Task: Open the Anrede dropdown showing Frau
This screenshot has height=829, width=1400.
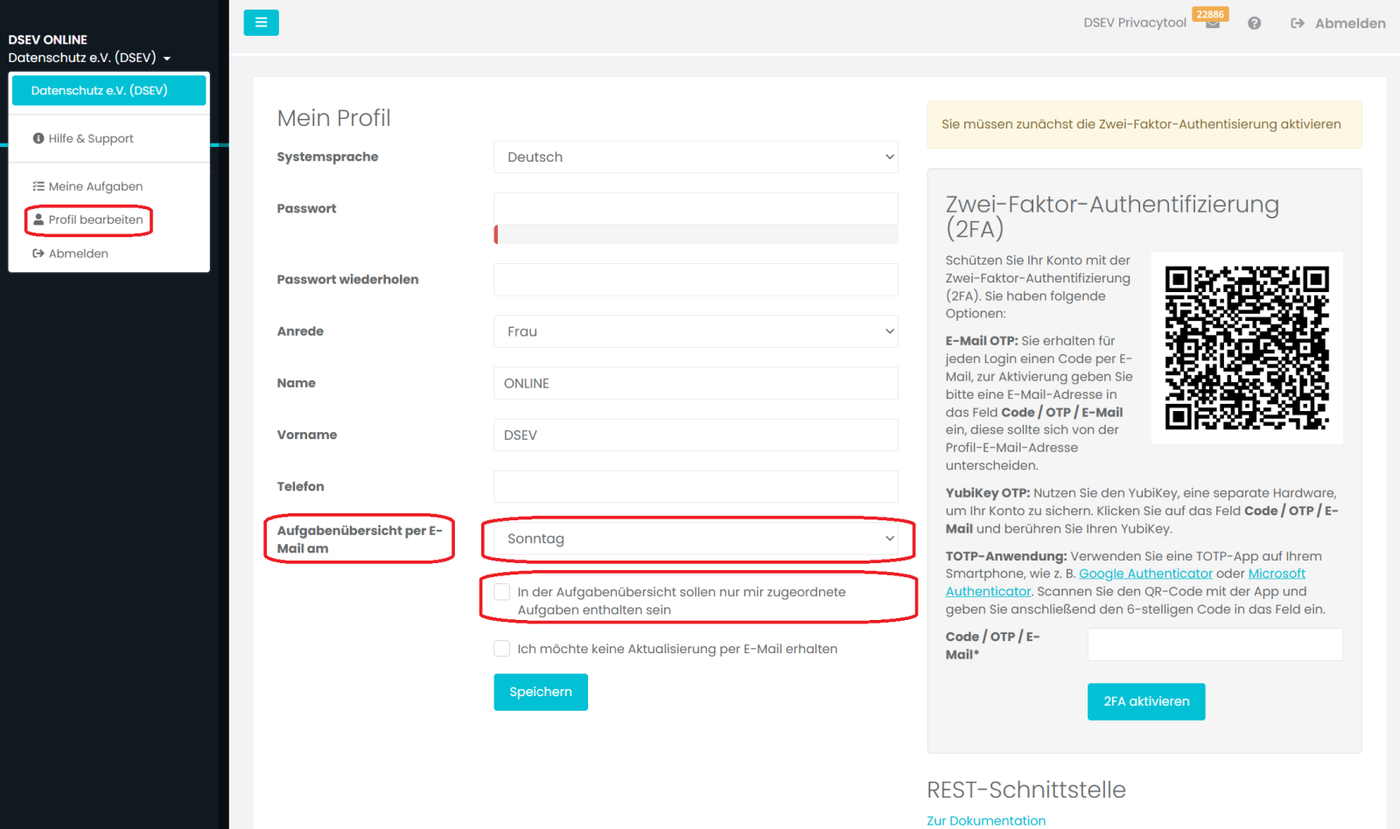Action: coord(696,331)
